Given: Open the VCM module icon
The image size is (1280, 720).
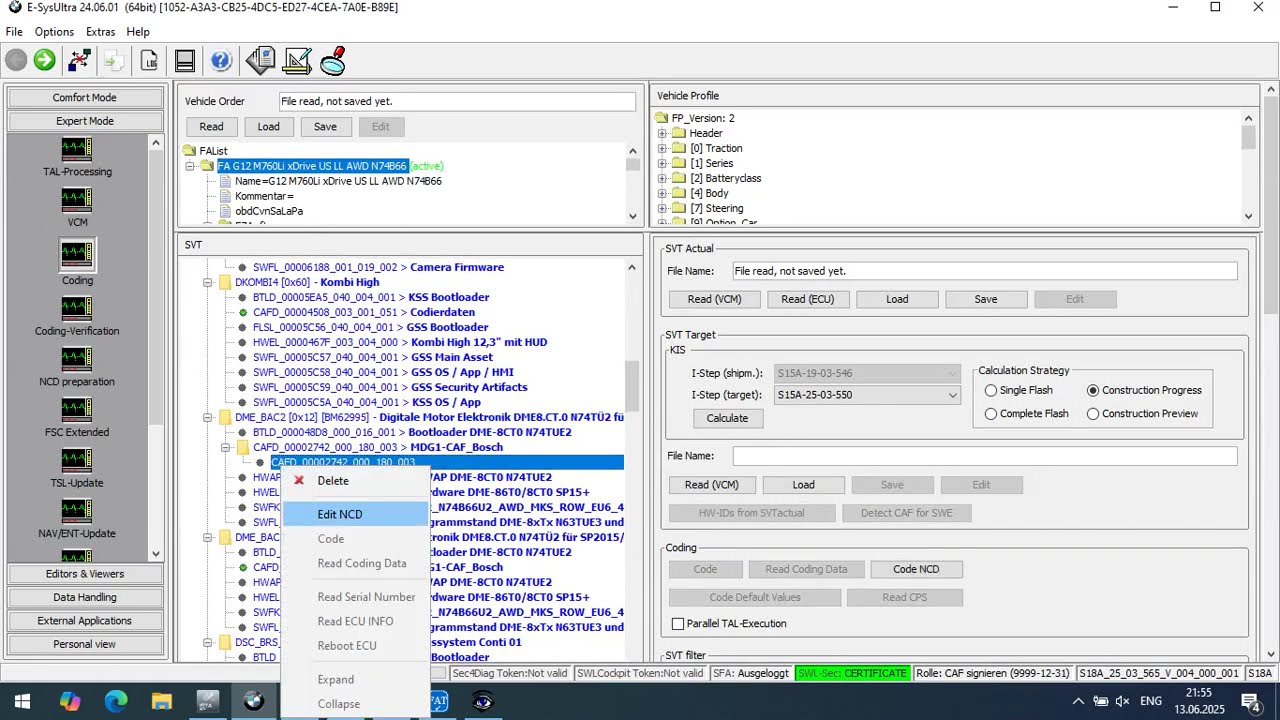Looking at the screenshot, I should pyautogui.click(x=77, y=200).
